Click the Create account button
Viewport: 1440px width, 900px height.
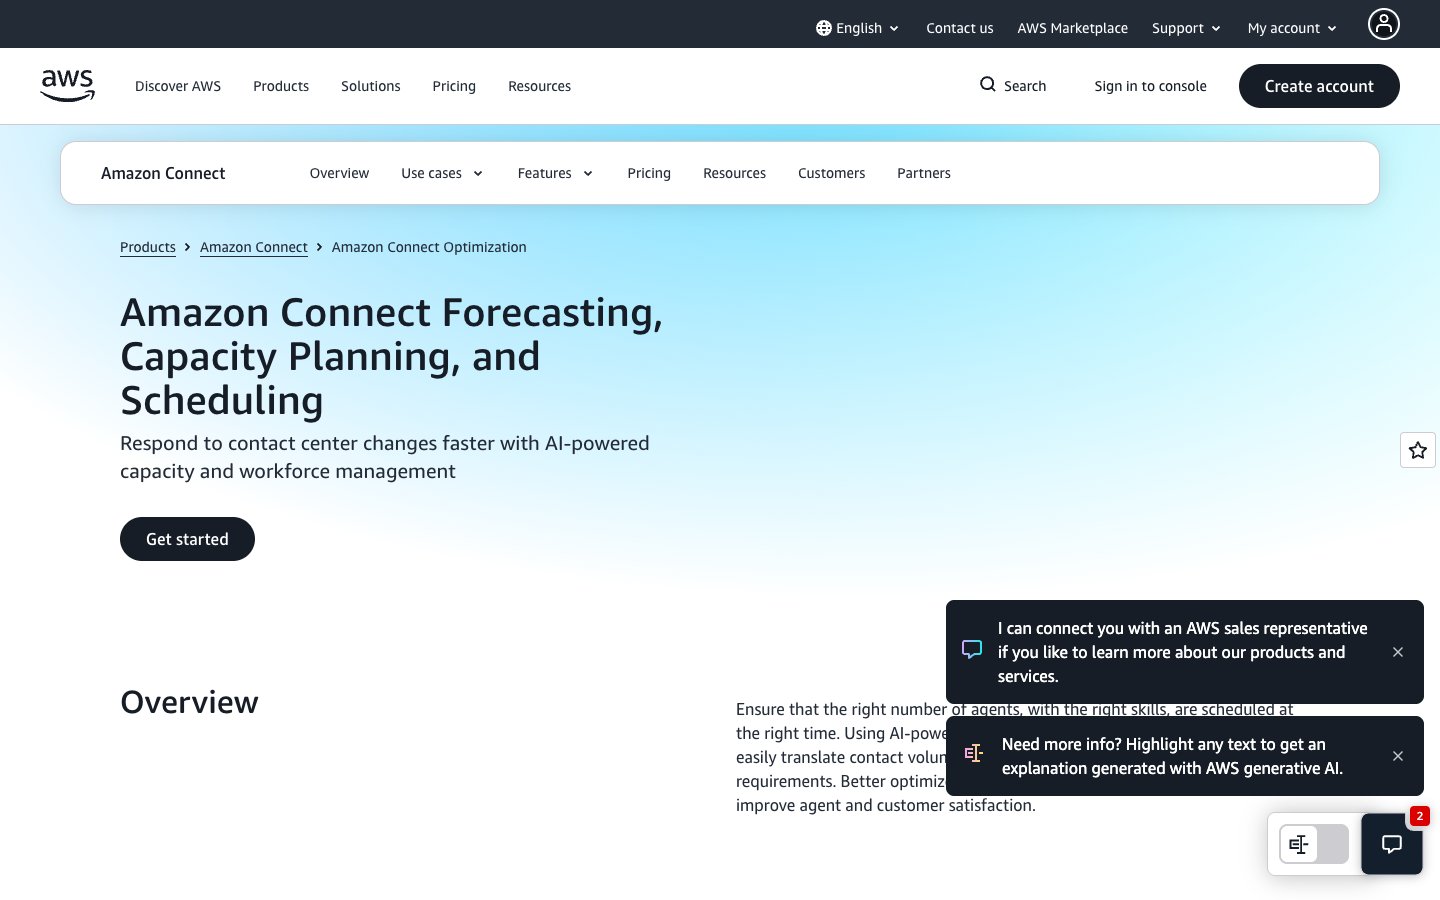pyautogui.click(x=1319, y=86)
